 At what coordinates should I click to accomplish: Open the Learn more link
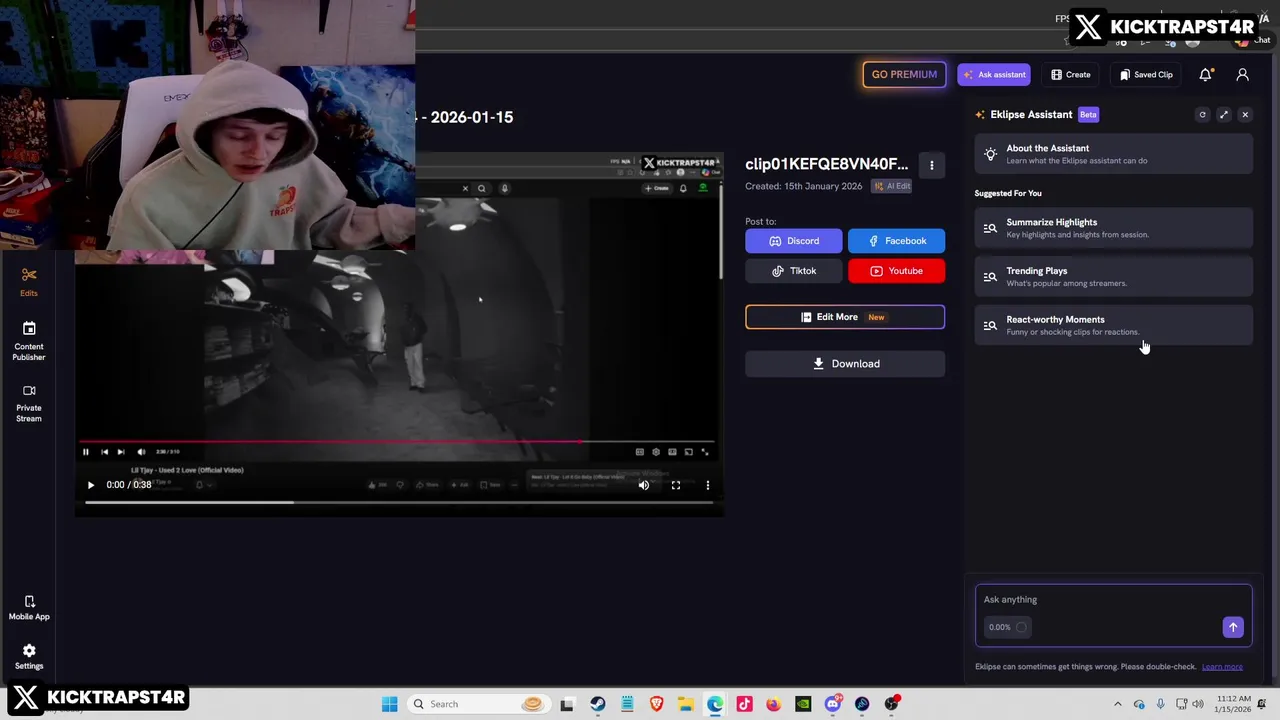click(x=1222, y=667)
